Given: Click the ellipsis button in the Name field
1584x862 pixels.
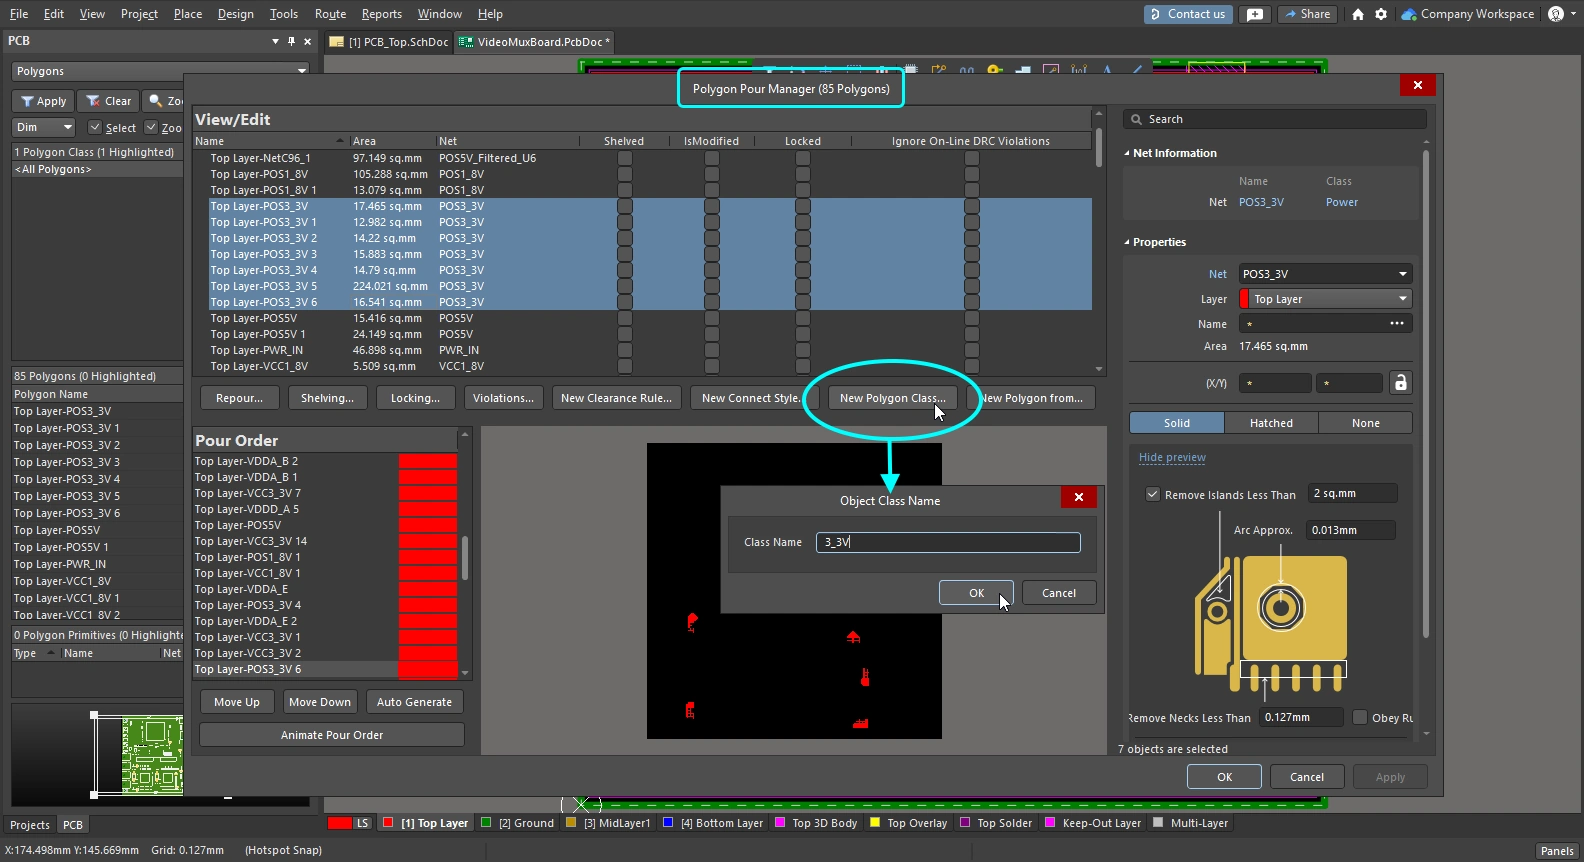Looking at the screenshot, I should 1396,324.
